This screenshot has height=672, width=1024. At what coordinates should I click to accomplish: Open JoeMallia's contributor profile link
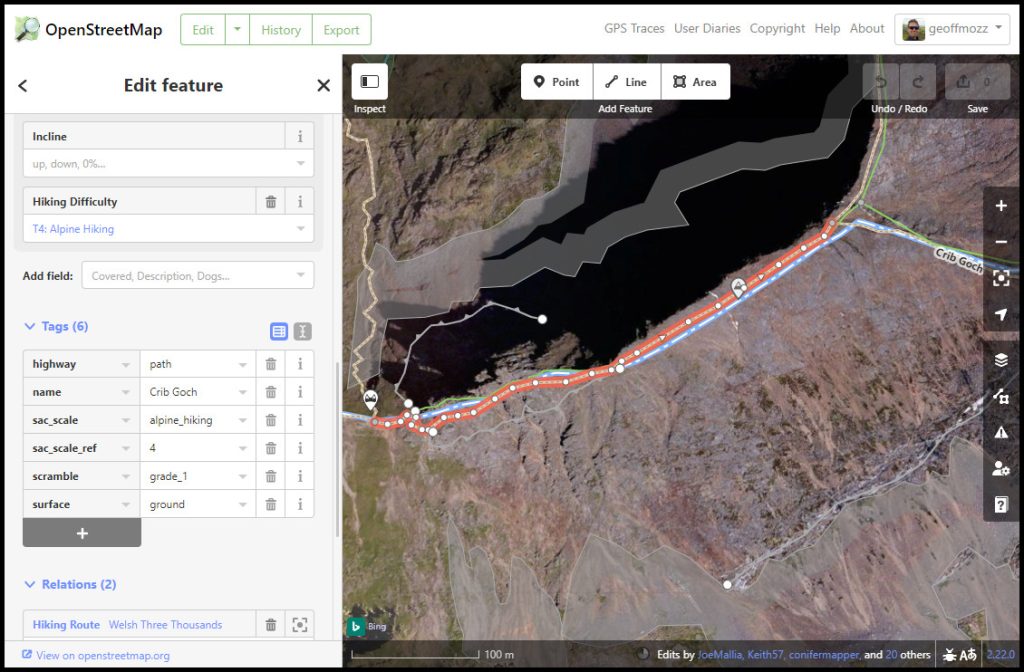pyautogui.click(x=720, y=654)
